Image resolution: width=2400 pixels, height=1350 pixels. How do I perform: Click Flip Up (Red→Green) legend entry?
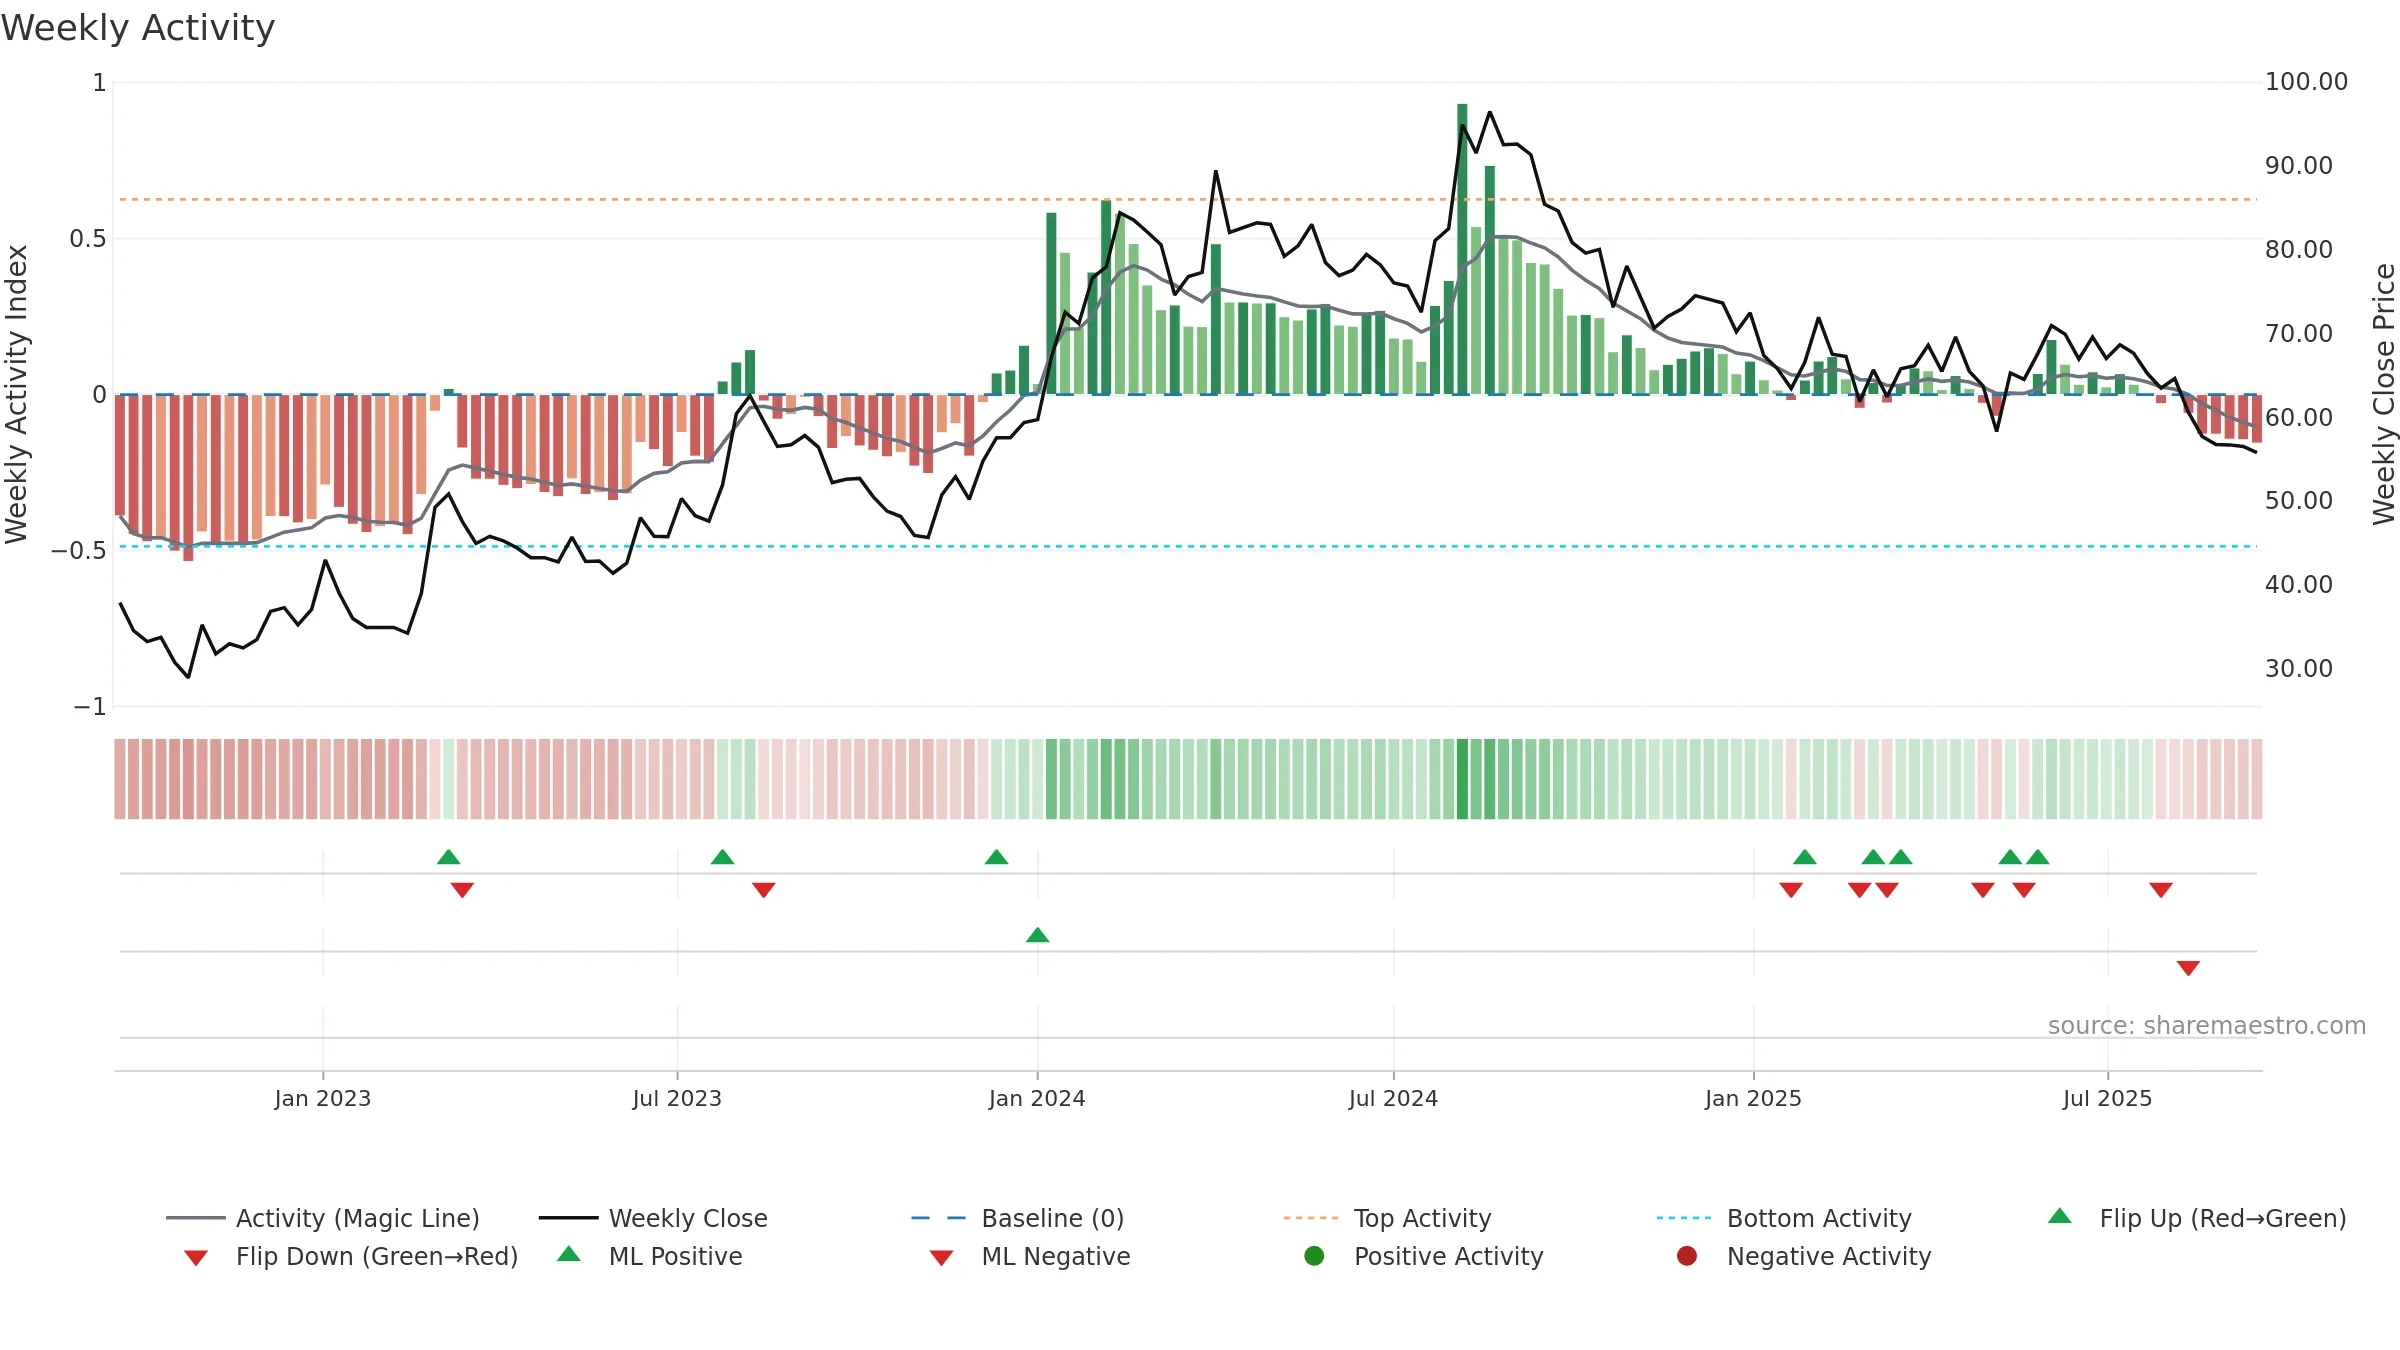pyautogui.click(x=2197, y=1218)
